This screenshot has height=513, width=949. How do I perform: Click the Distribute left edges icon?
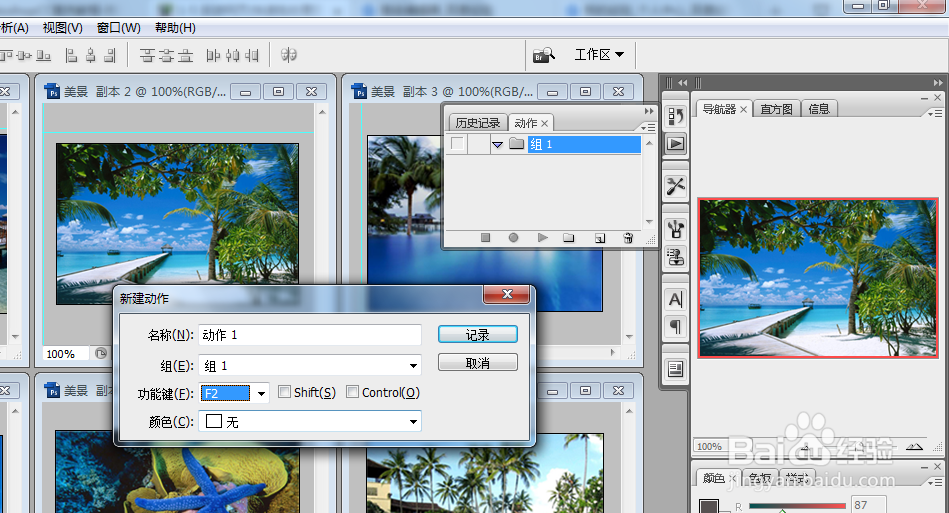pos(213,56)
